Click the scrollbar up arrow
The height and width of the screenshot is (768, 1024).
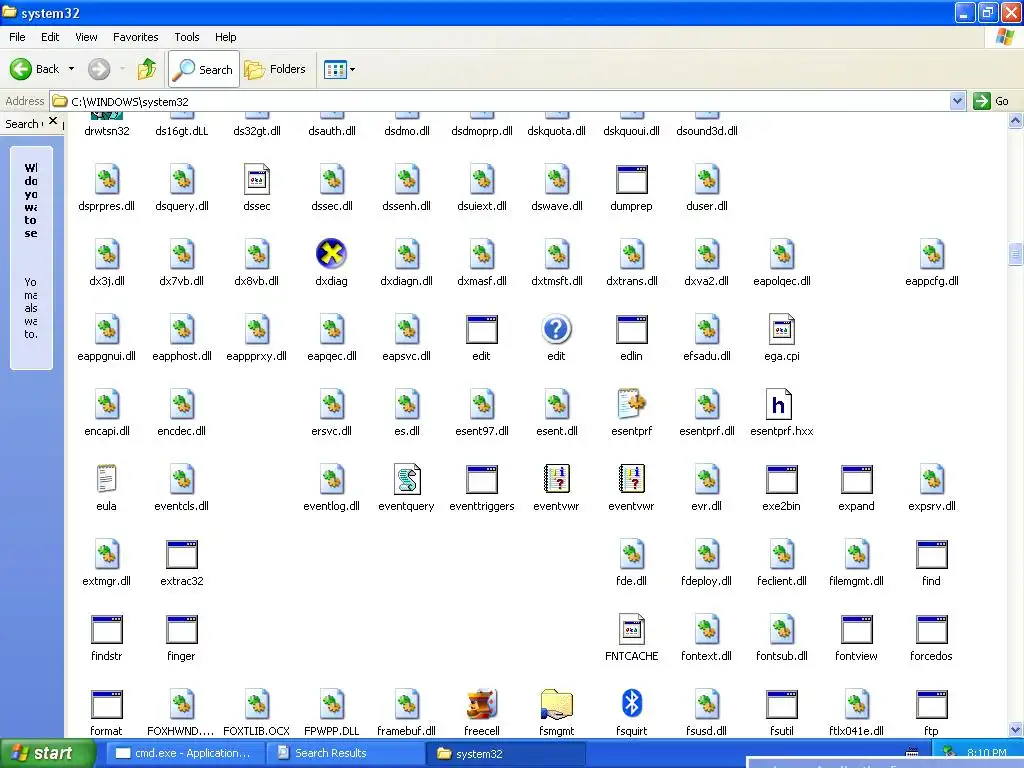(x=1015, y=120)
